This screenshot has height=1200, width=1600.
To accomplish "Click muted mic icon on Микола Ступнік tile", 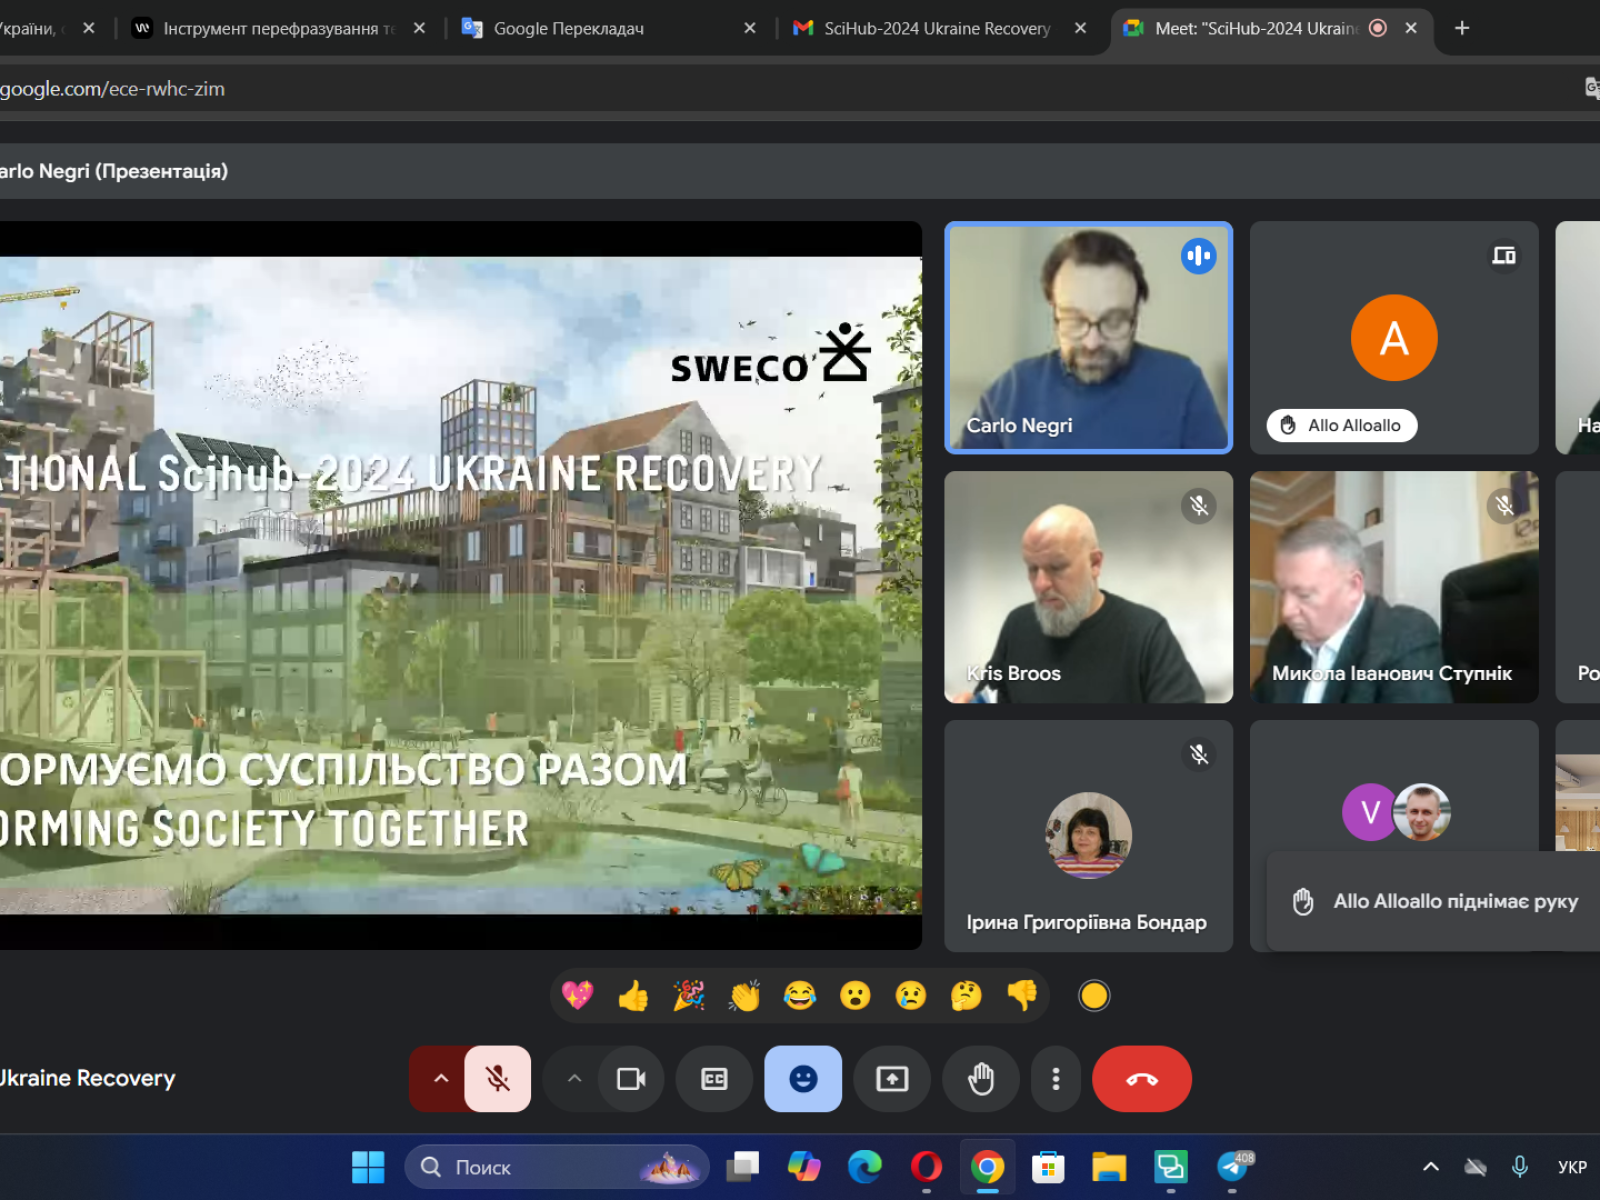I will pyautogui.click(x=1504, y=506).
